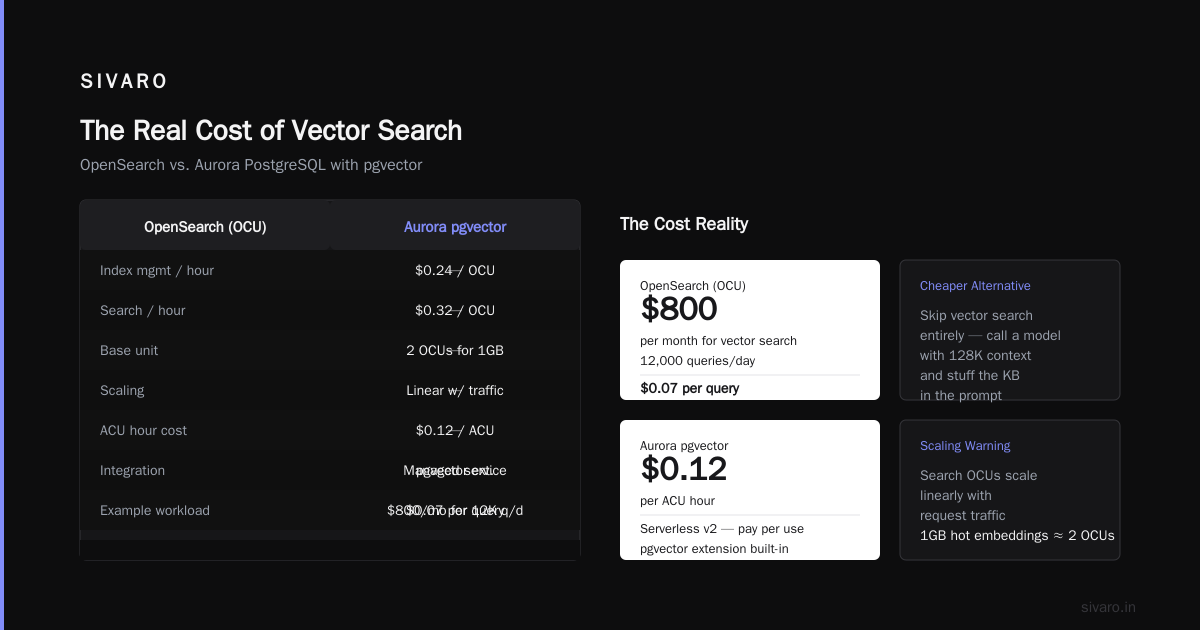Select the 'Linear w/ traffic' cell
The height and width of the screenshot is (630, 1200).
(455, 390)
